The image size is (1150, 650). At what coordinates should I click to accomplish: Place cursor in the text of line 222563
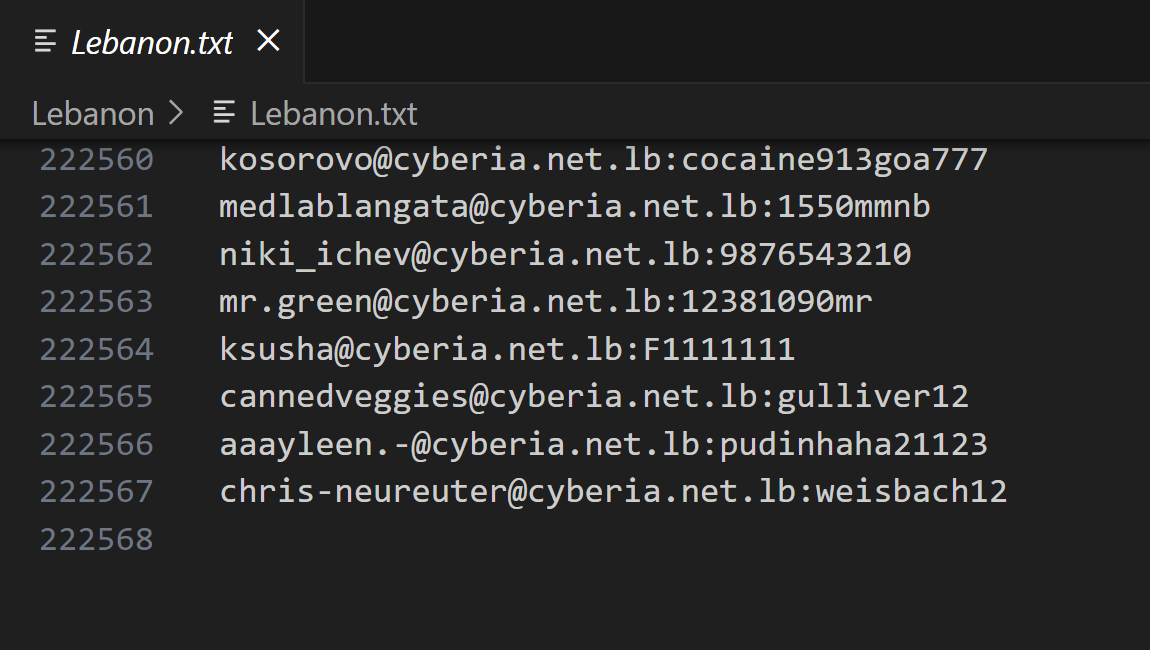pyautogui.click(x=545, y=302)
